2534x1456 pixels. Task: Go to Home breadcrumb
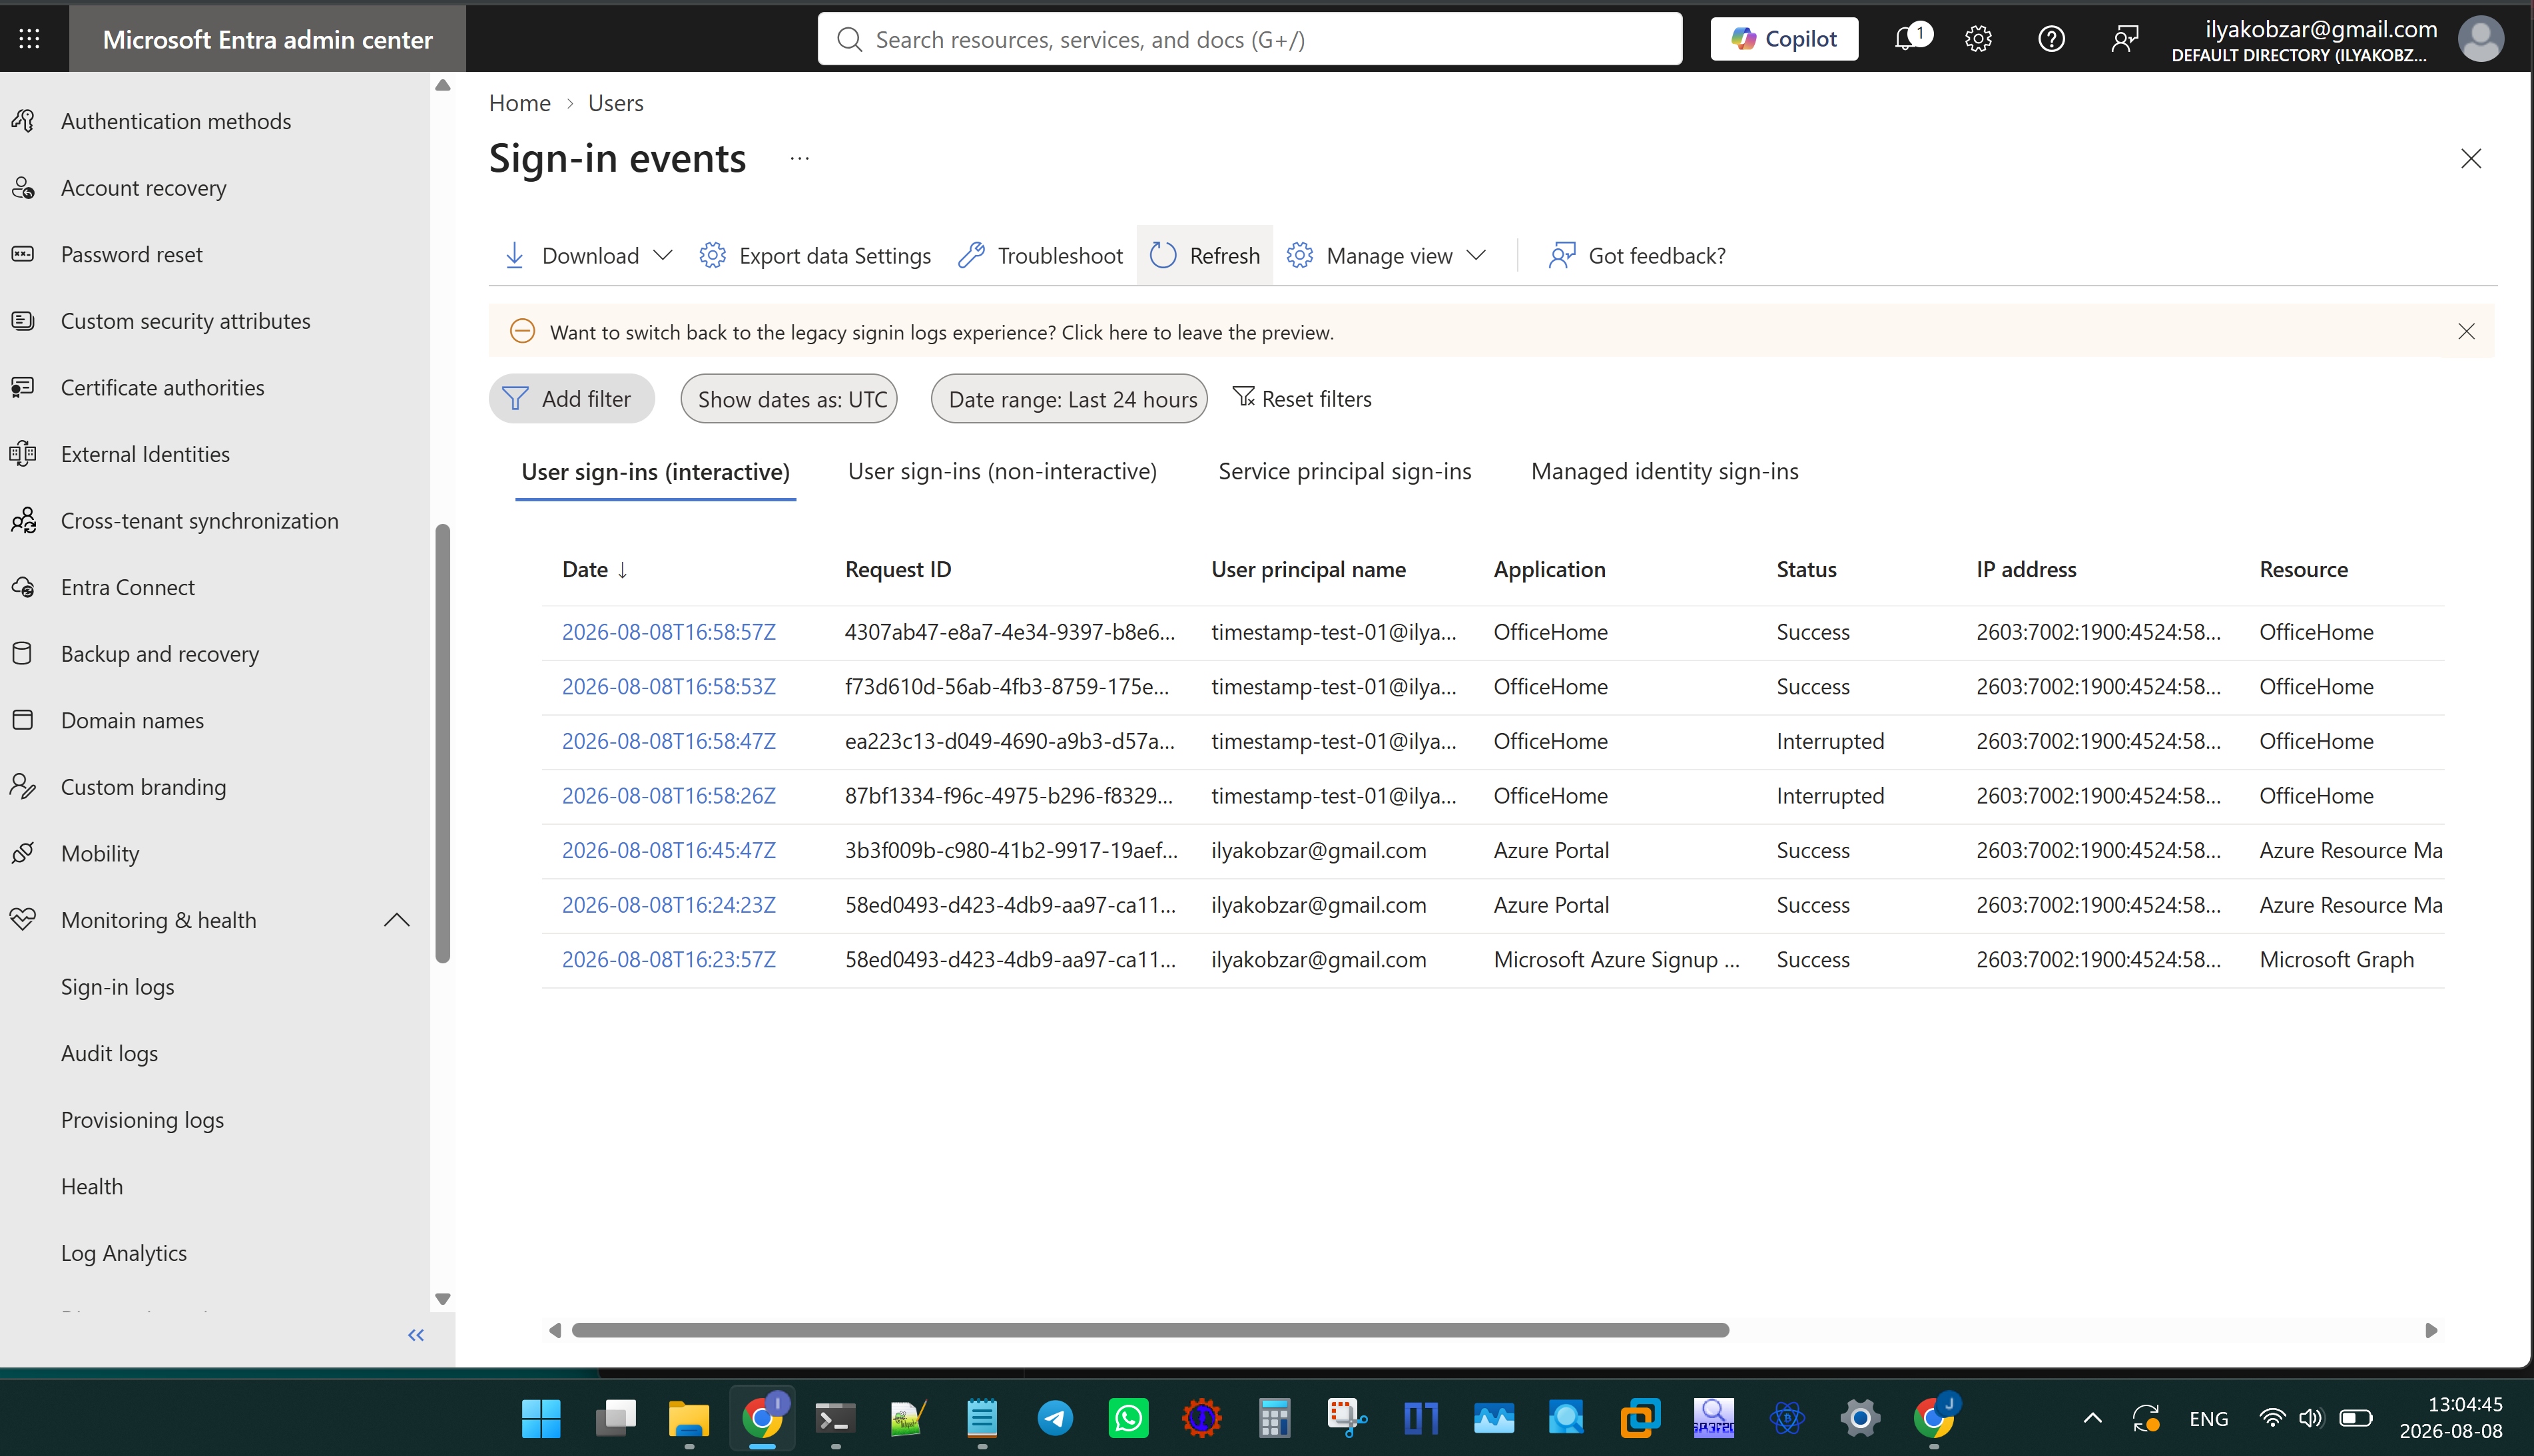pyautogui.click(x=520, y=103)
